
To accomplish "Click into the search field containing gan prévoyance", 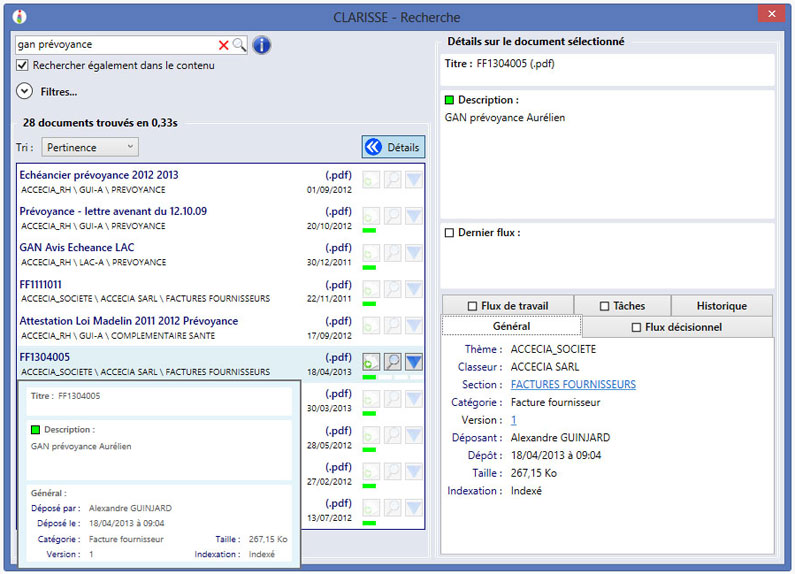I will click(115, 45).
